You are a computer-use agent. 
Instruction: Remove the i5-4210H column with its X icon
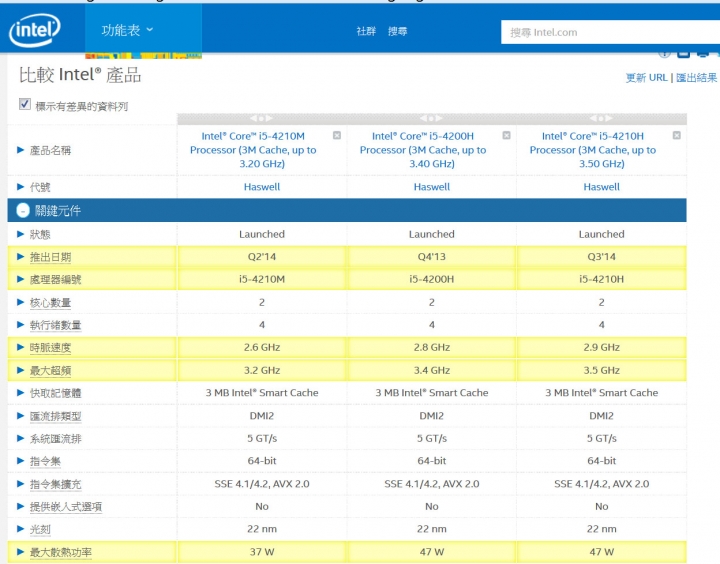(x=676, y=135)
